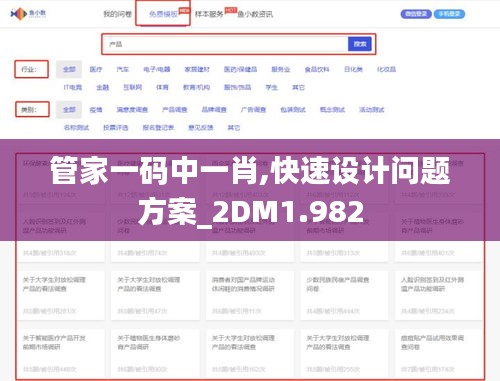Screen dimensions: 500x381
Task: Click the 手机登录 pill button
Action: pyautogui.click(x=449, y=14)
